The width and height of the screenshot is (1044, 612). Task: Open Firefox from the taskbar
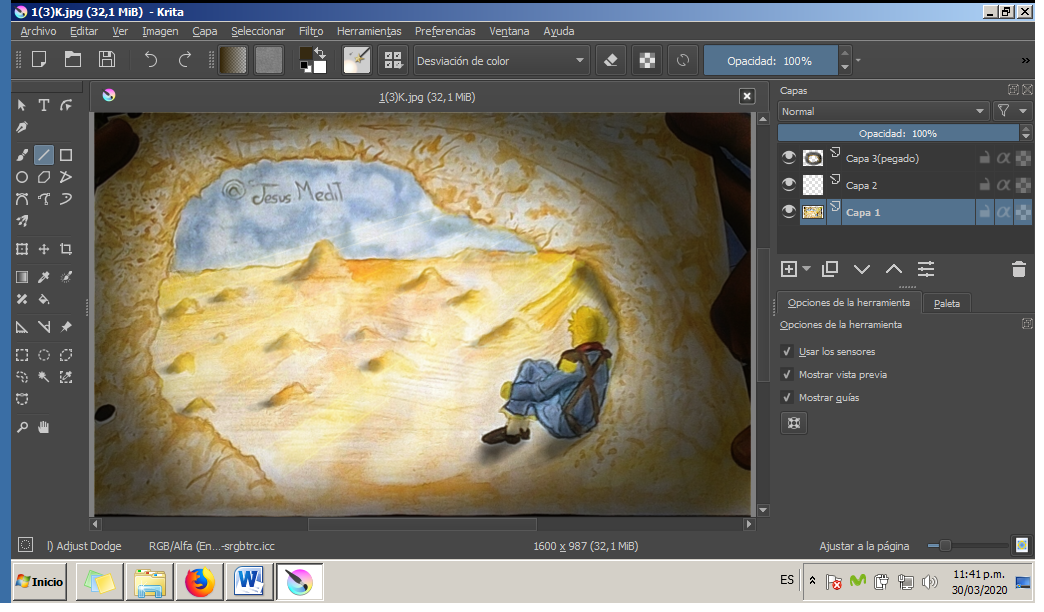point(201,581)
